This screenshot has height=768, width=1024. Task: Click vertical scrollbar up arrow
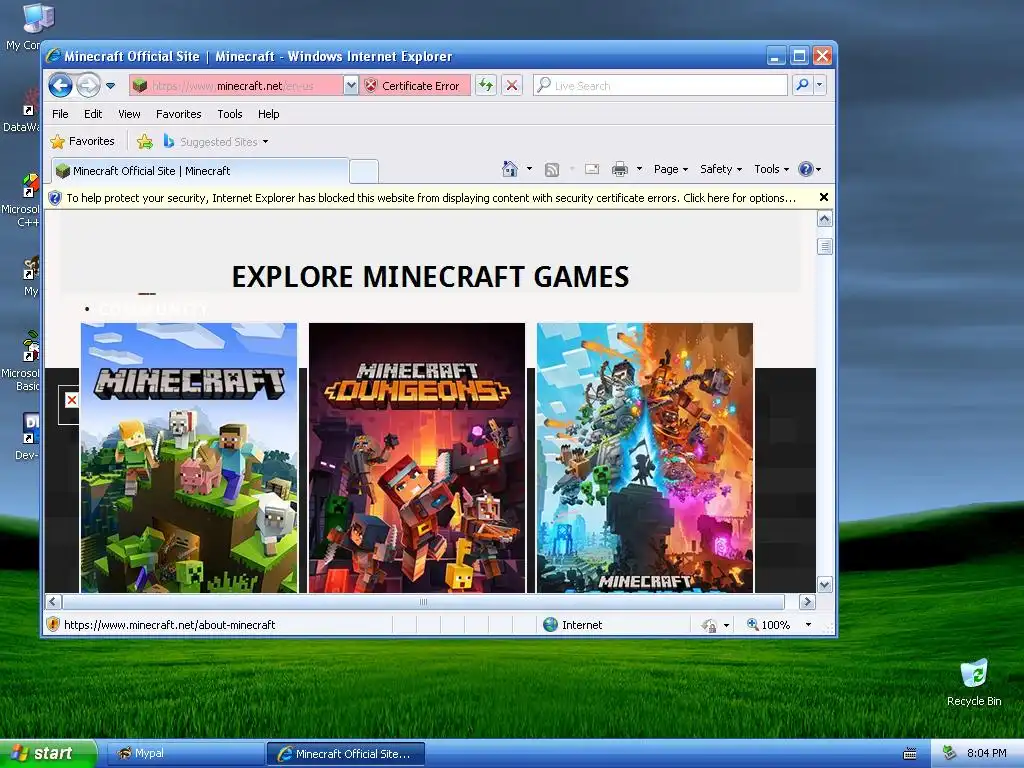coord(825,219)
